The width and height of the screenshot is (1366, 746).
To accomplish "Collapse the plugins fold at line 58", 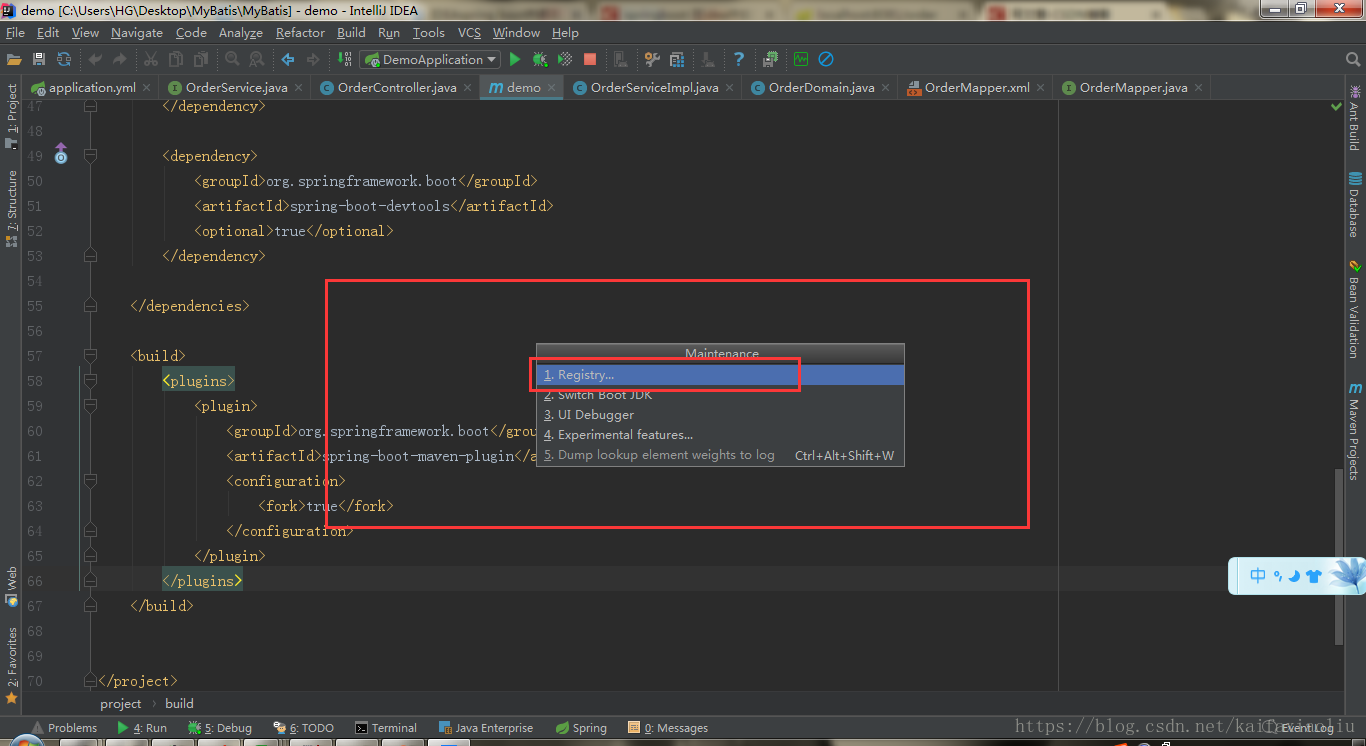I will coord(90,381).
